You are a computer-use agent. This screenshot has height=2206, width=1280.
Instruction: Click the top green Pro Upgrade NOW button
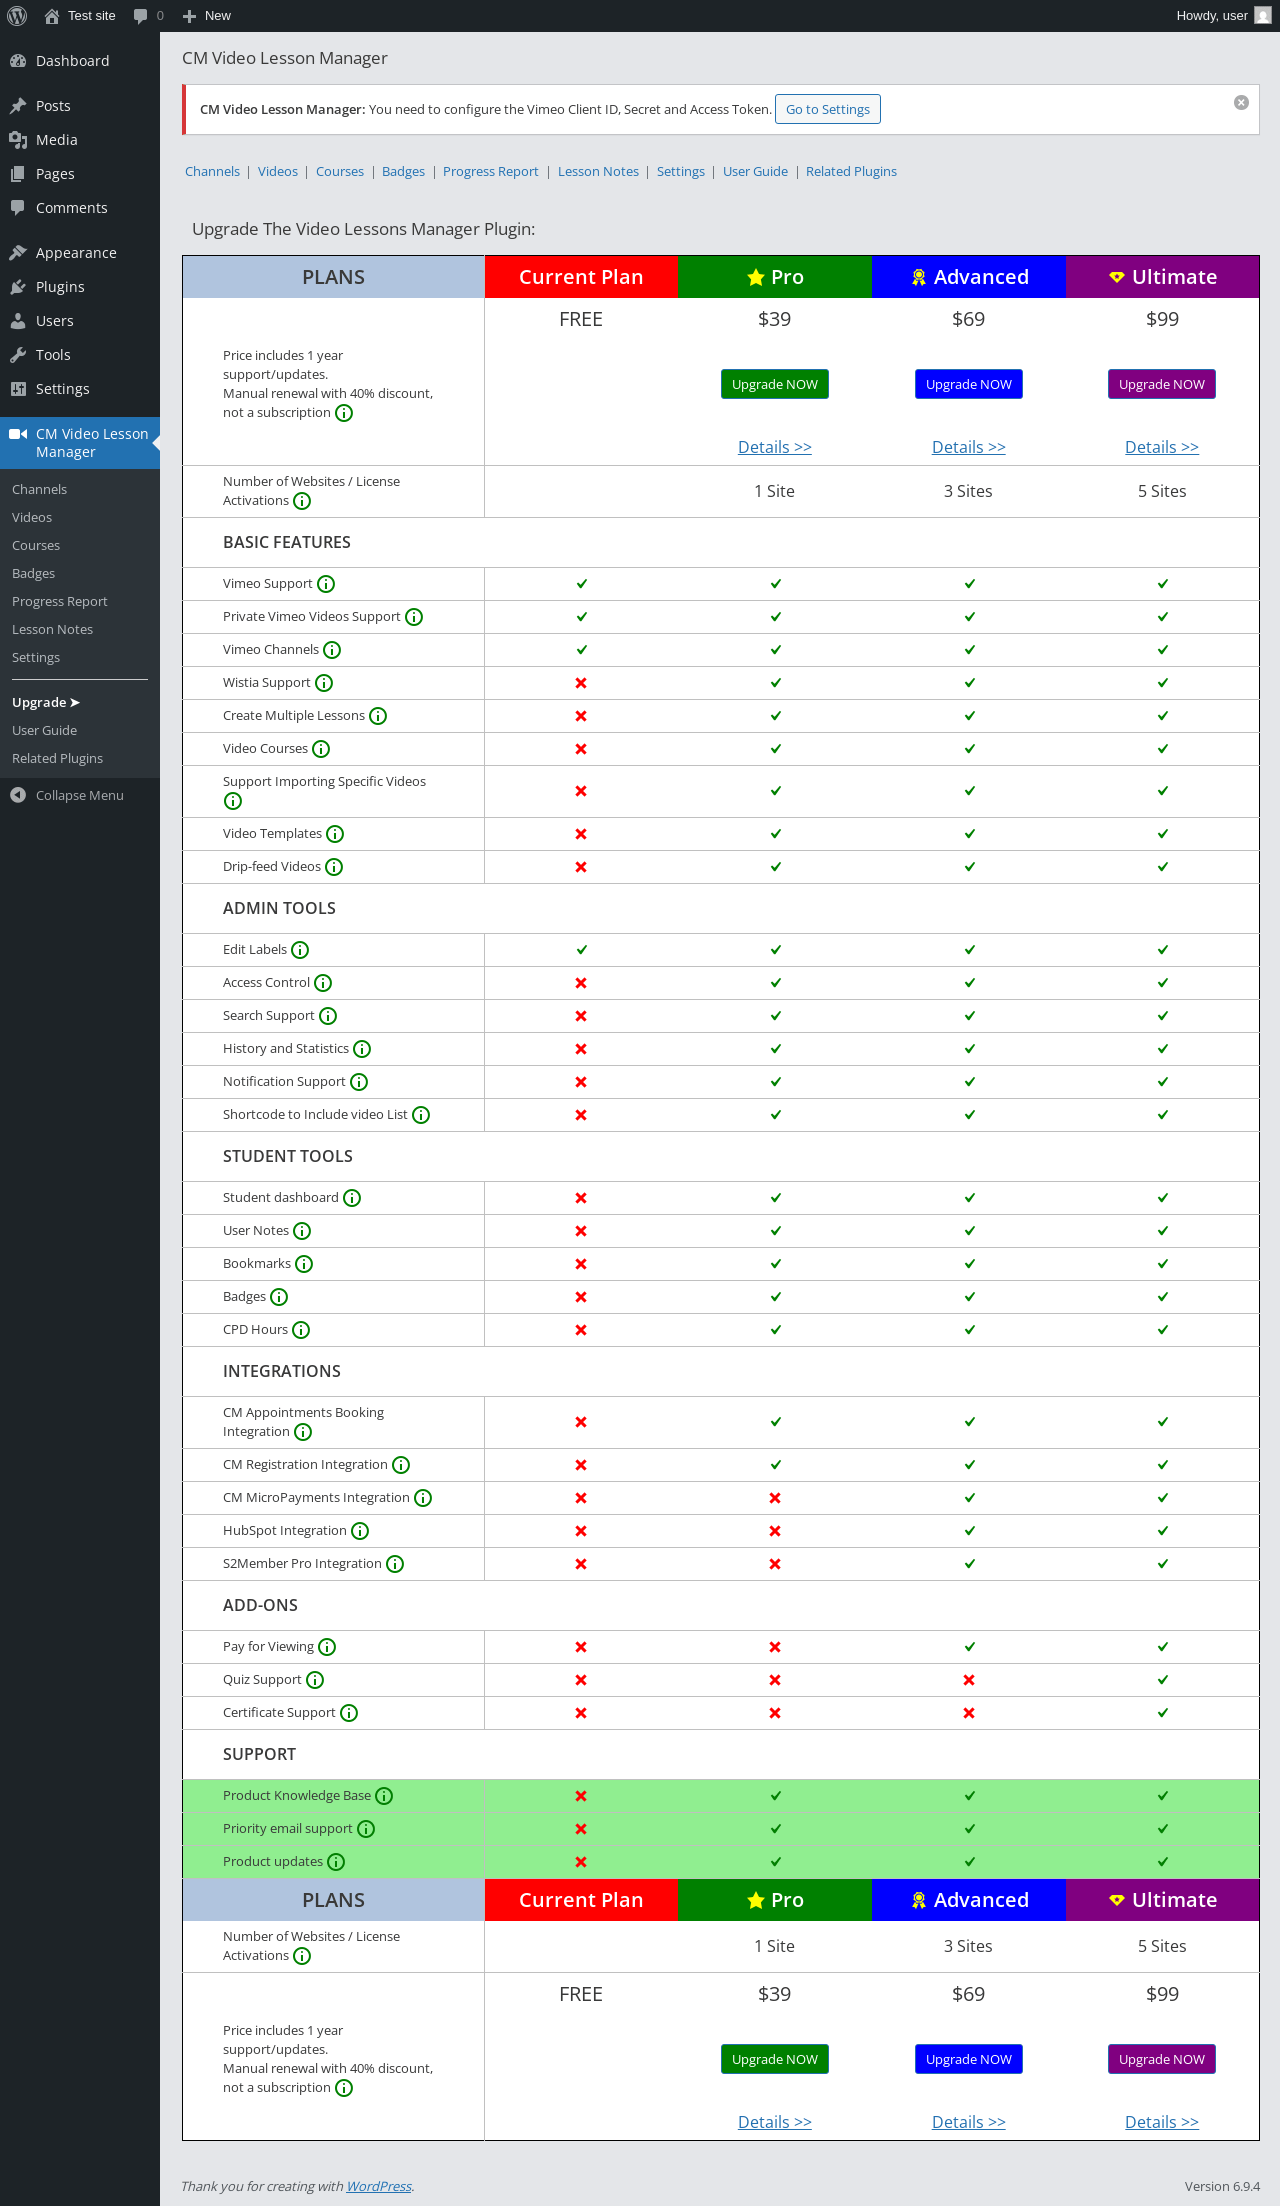coord(775,385)
